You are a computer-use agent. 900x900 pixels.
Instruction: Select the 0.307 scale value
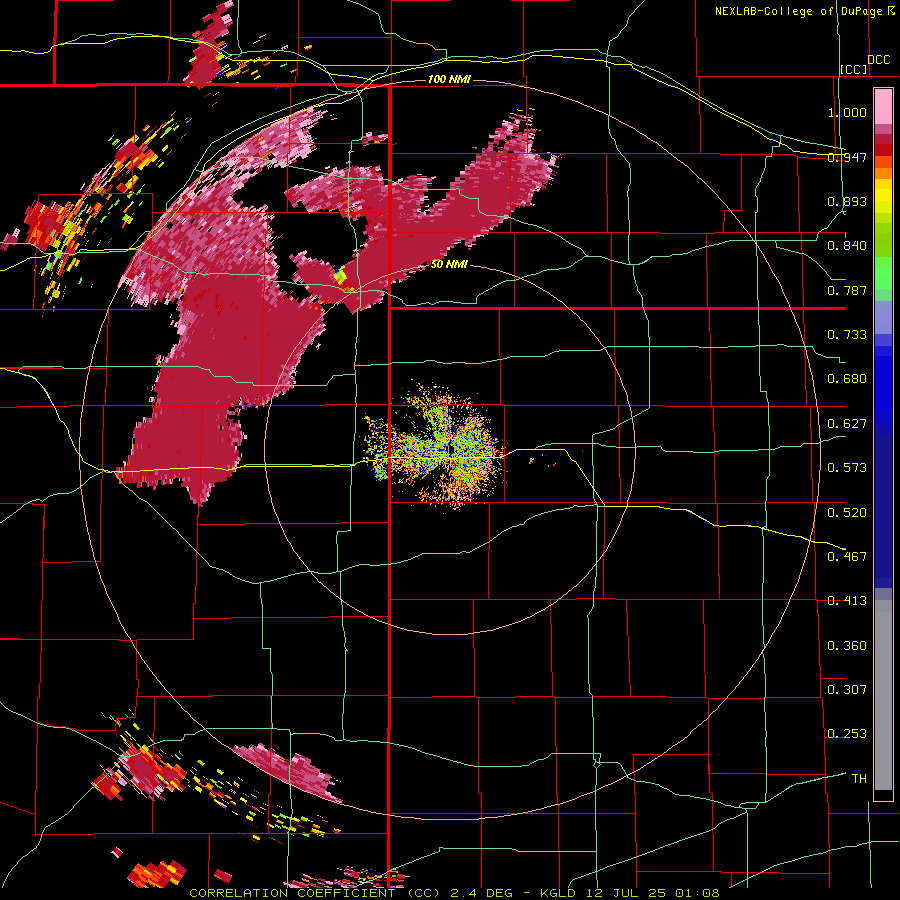[847, 689]
